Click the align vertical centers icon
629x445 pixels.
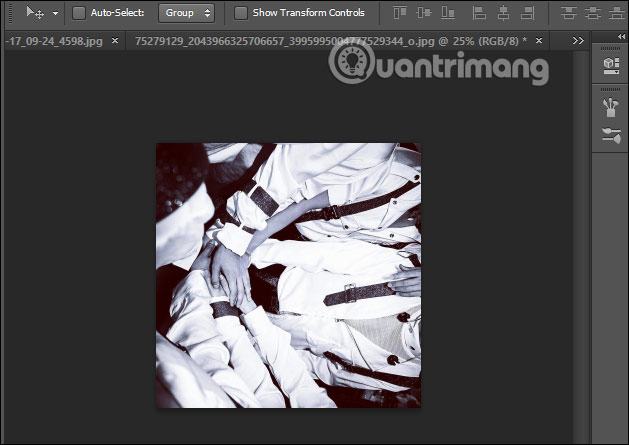(424, 13)
